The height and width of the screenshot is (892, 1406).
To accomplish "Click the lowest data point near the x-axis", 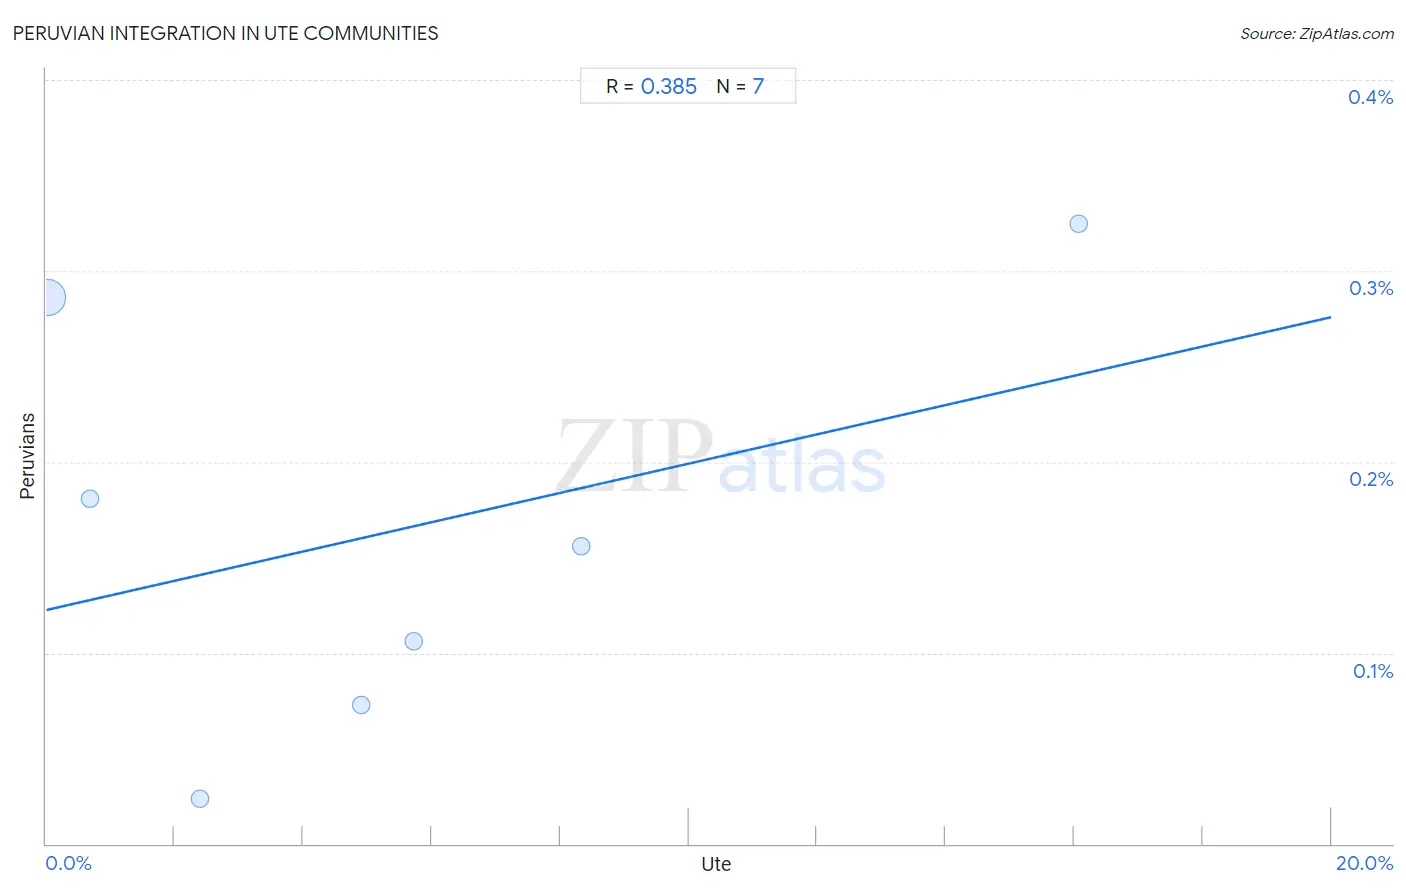I will coord(200,798).
